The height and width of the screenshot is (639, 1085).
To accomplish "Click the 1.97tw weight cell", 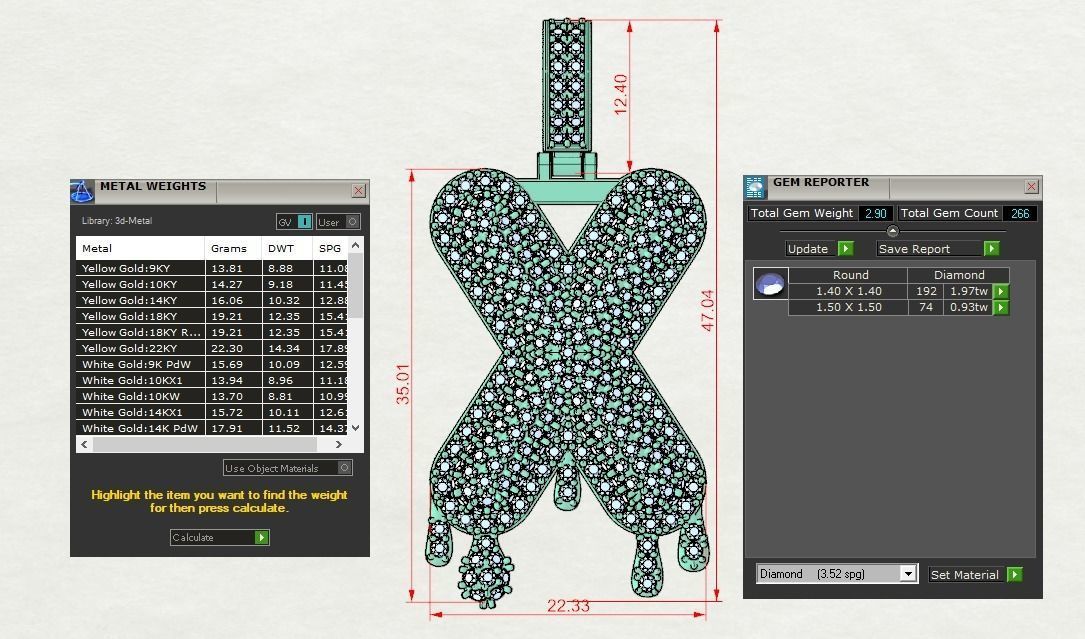I will (x=968, y=291).
